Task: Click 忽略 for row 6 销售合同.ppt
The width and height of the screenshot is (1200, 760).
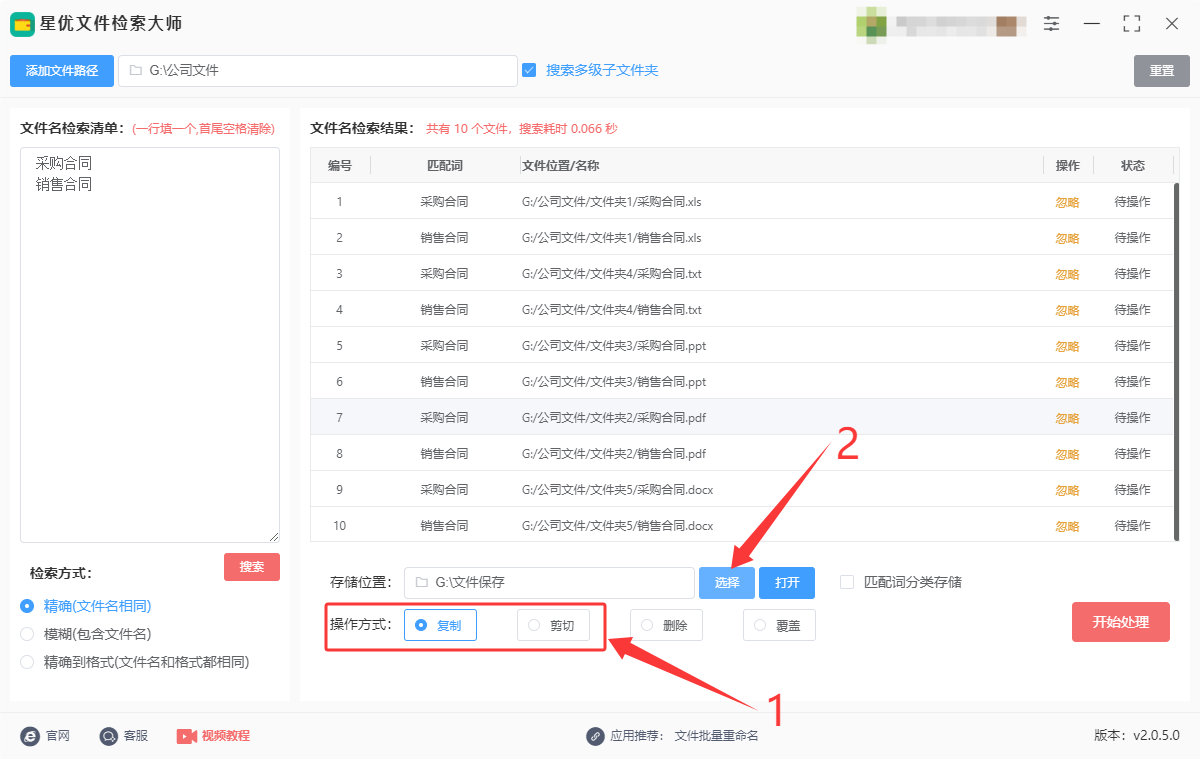Action: tap(1067, 382)
